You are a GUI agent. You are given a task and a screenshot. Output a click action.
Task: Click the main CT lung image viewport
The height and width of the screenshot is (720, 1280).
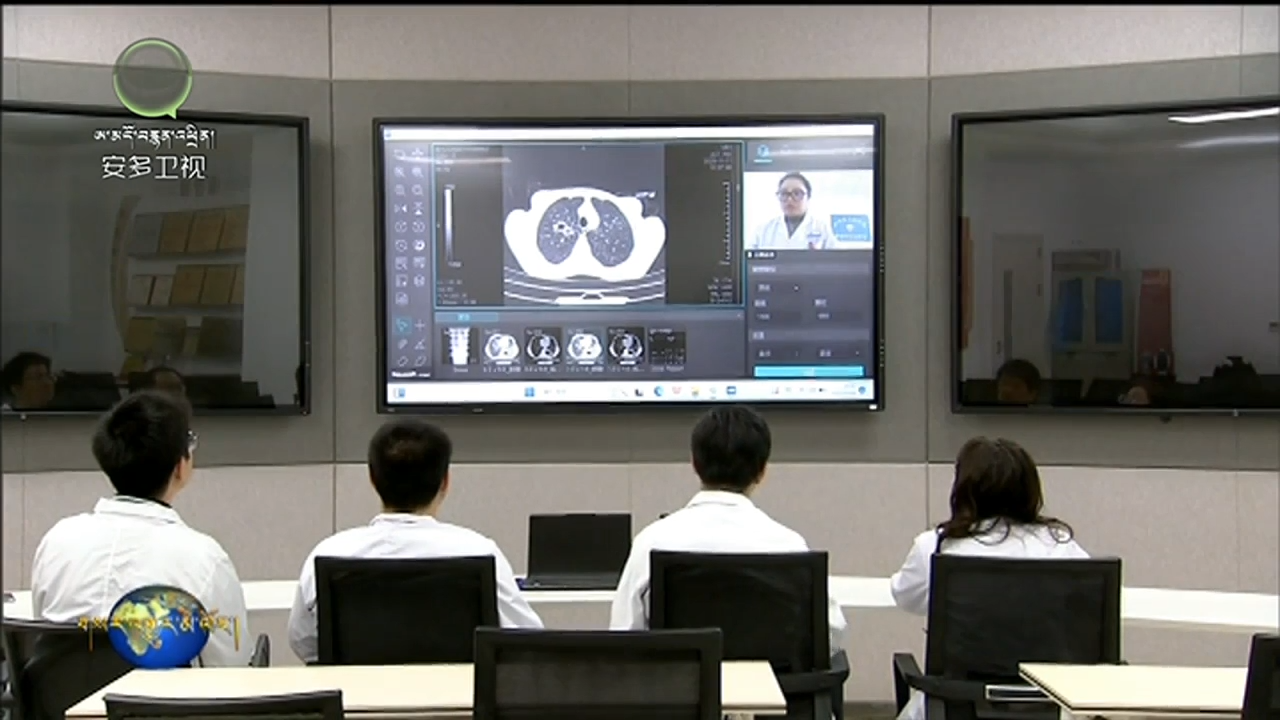[585, 230]
